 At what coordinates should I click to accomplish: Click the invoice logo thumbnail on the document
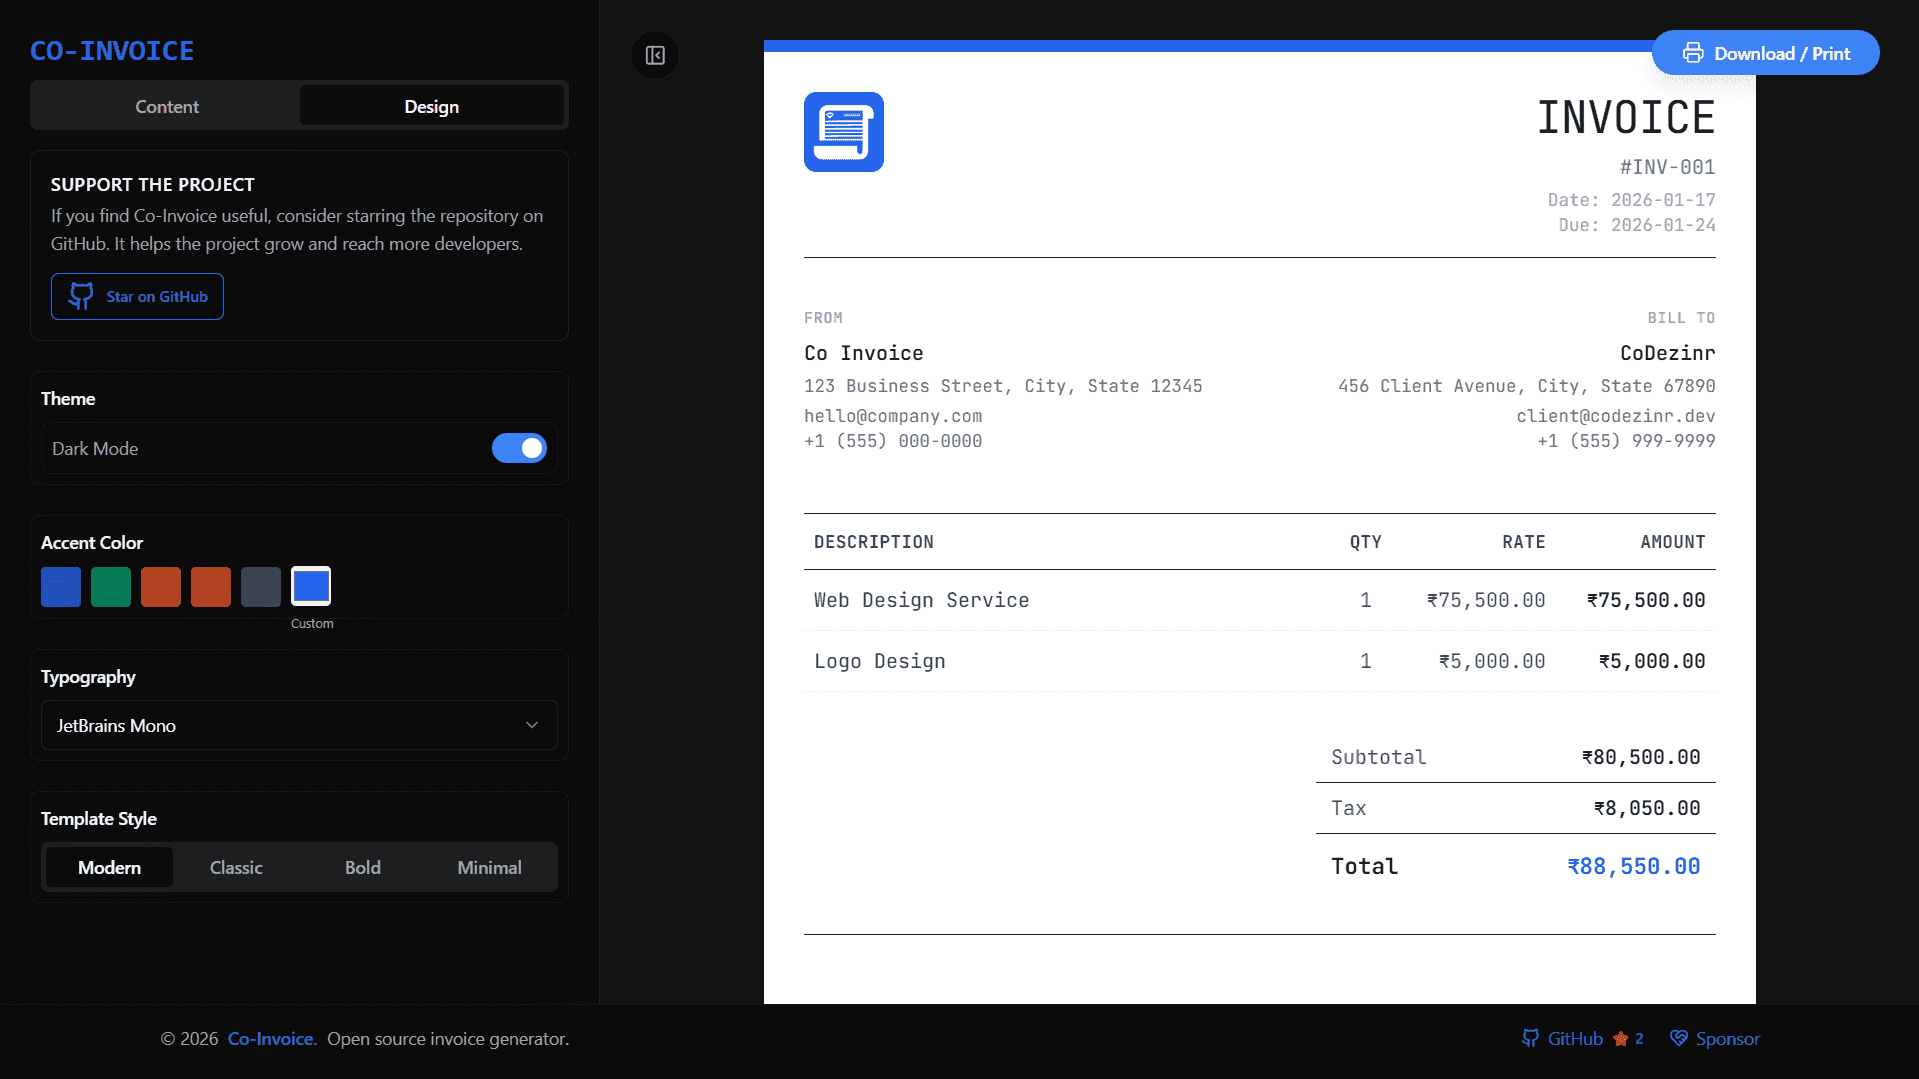843,132
